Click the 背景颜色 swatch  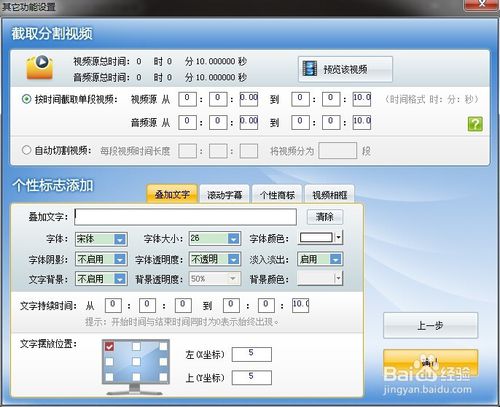point(316,278)
